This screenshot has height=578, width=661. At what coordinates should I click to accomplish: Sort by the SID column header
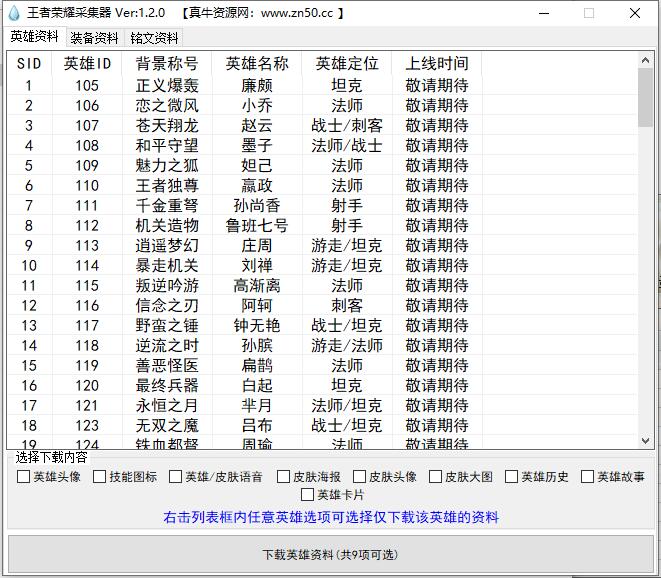(29, 64)
